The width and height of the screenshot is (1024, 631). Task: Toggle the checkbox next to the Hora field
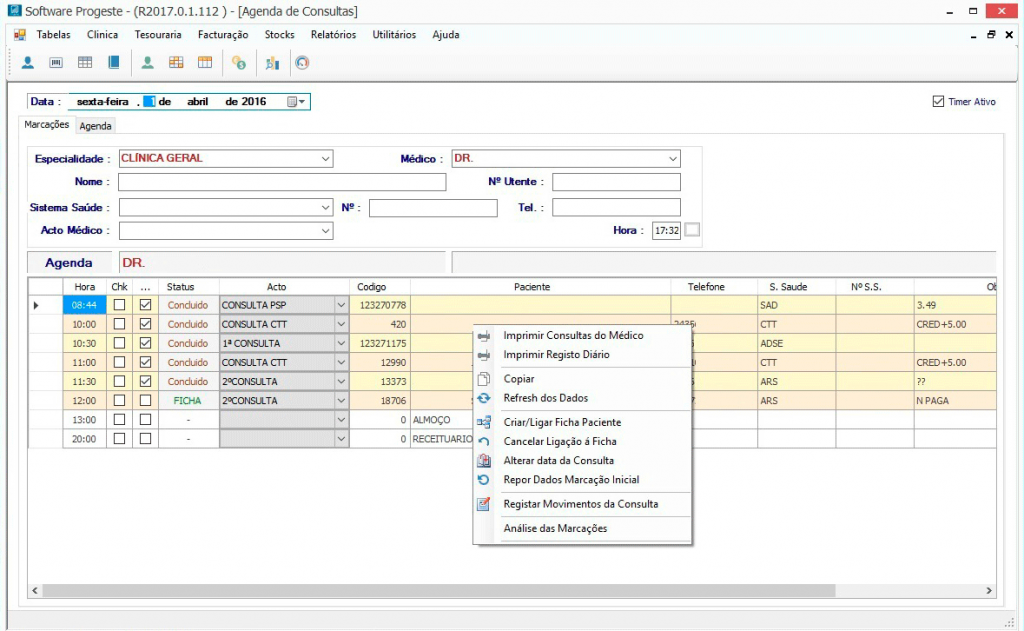point(692,230)
